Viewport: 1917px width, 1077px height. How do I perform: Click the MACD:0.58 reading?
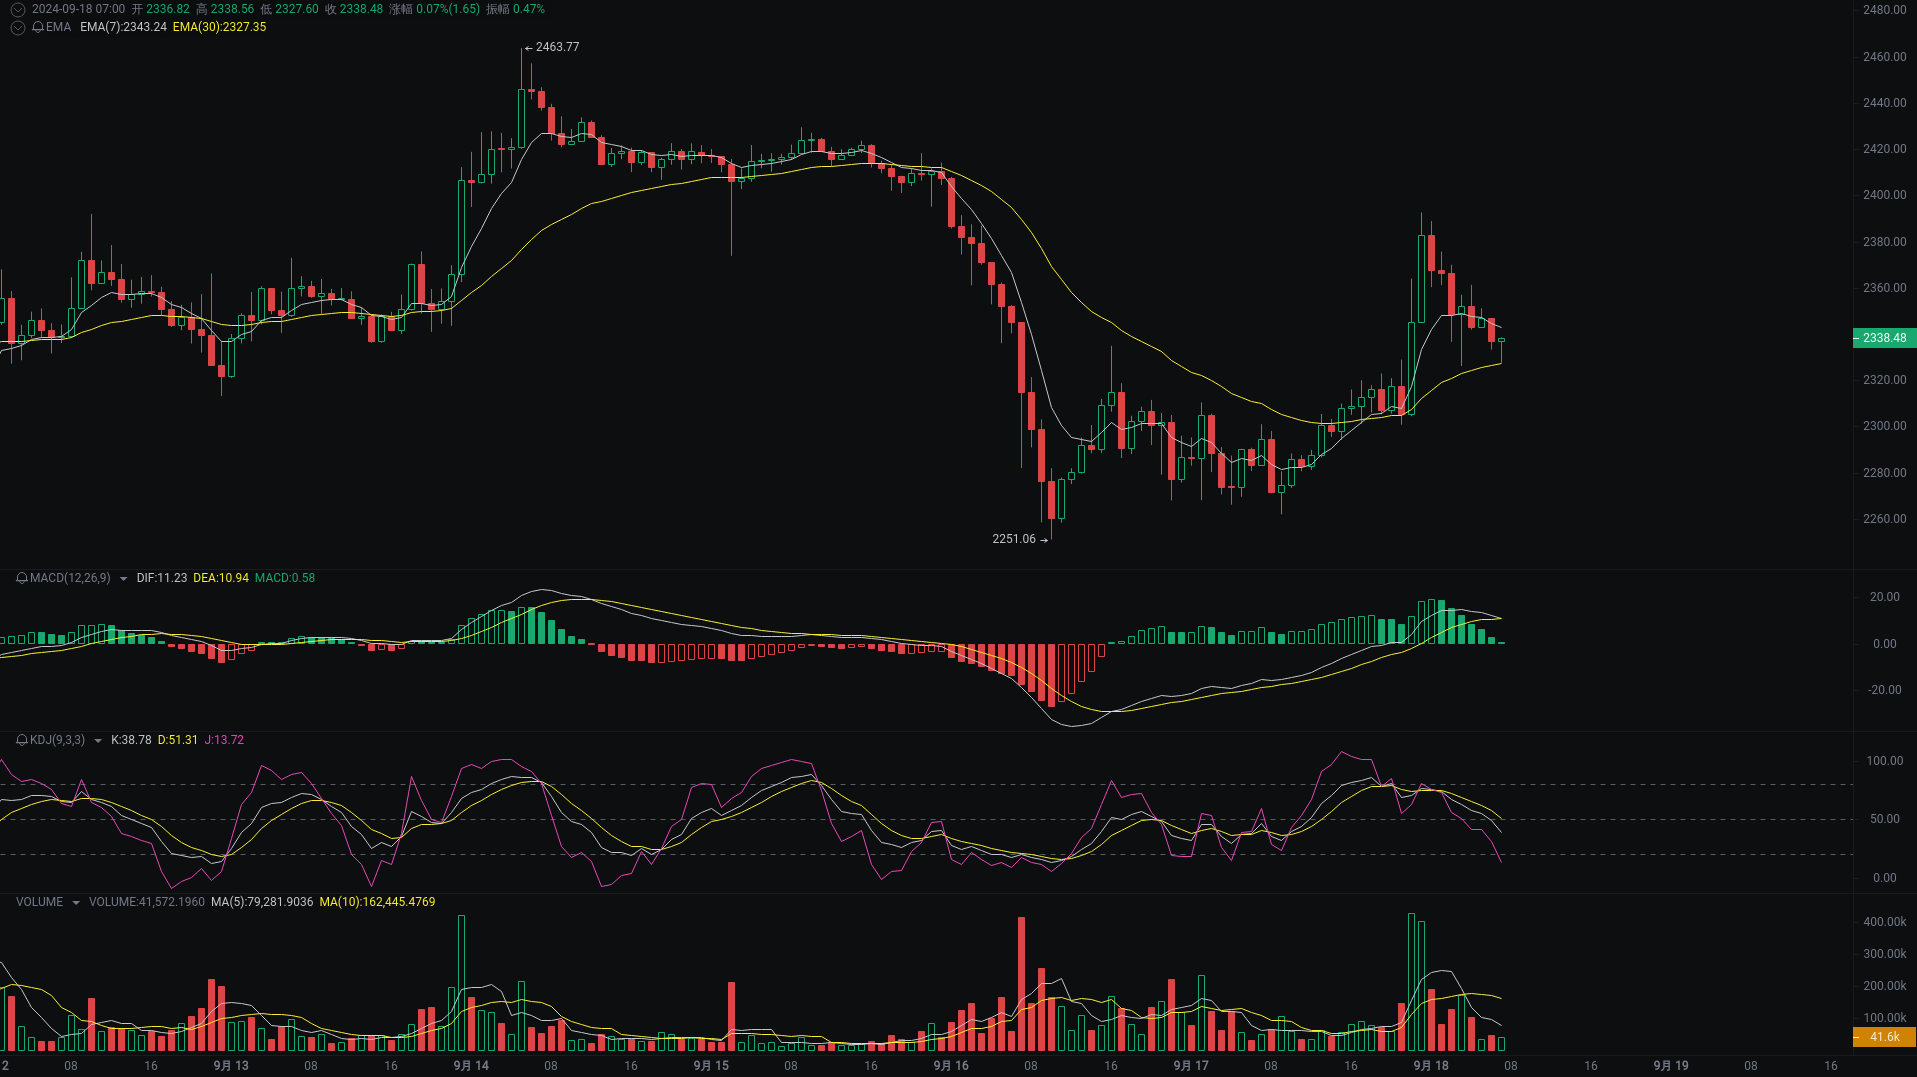[x=285, y=578]
